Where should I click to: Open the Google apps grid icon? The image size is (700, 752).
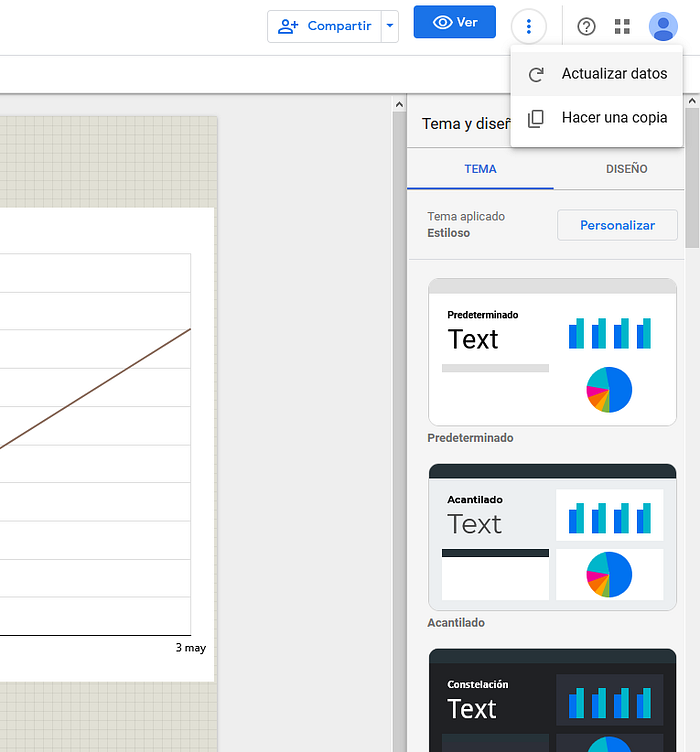click(622, 26)
